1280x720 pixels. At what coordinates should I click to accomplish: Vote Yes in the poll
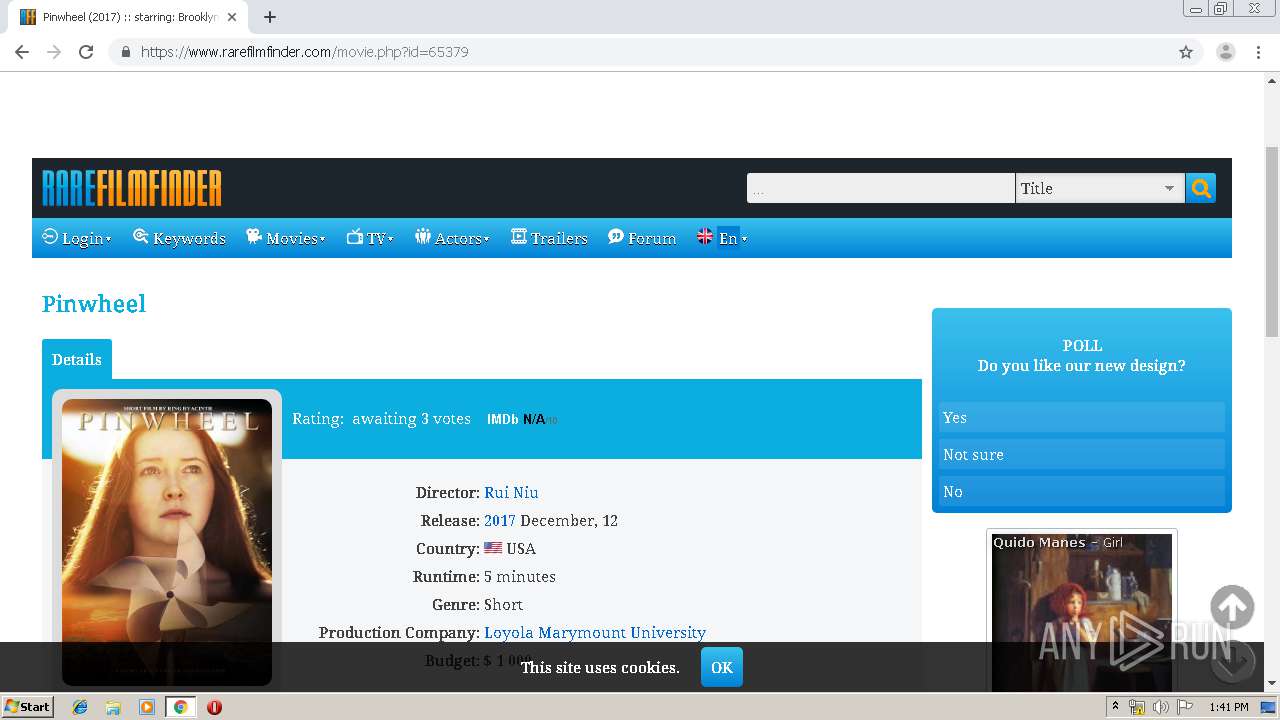1082,417
